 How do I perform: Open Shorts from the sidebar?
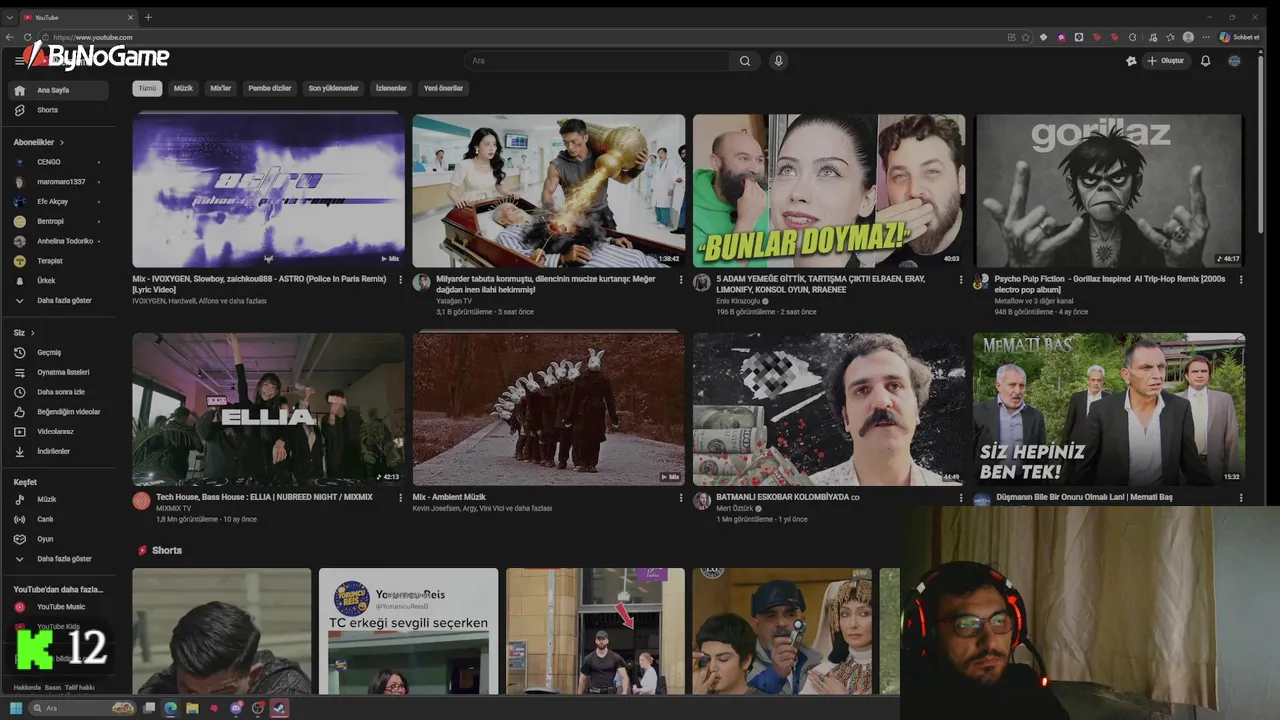(x=57, y=110)
